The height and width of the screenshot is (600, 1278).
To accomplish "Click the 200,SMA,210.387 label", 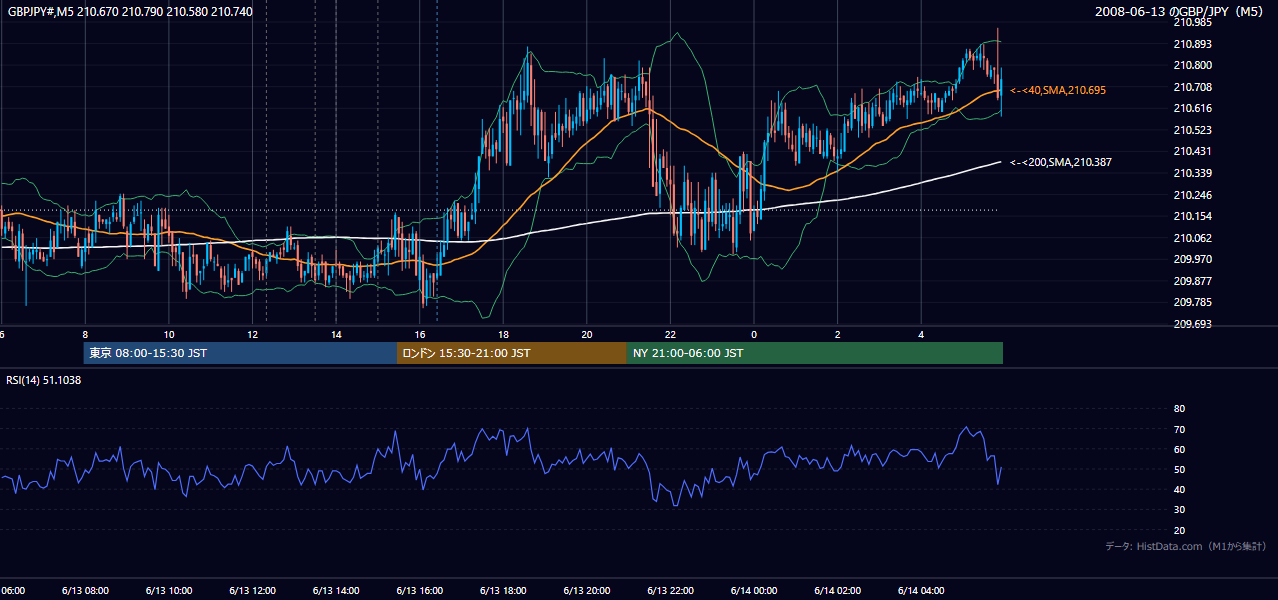I will [x=1061, y=162].
